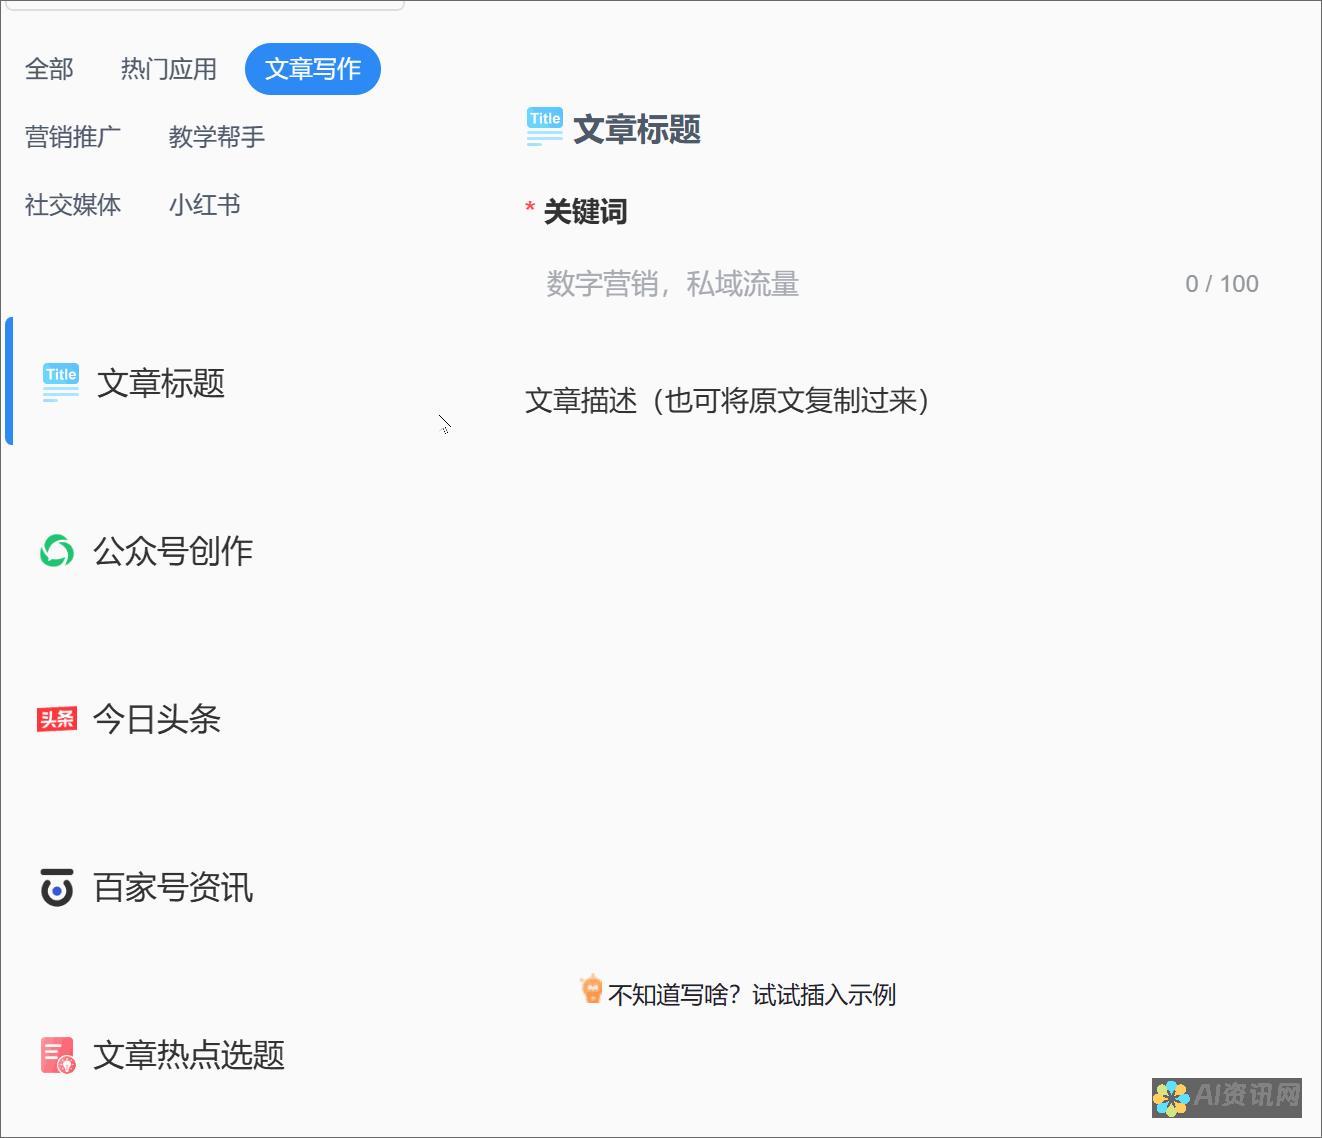Click the Title icon beside 文章标题 in sidebar
This screenshot has height=1138, width=1322.
click(x=60, y=383)
